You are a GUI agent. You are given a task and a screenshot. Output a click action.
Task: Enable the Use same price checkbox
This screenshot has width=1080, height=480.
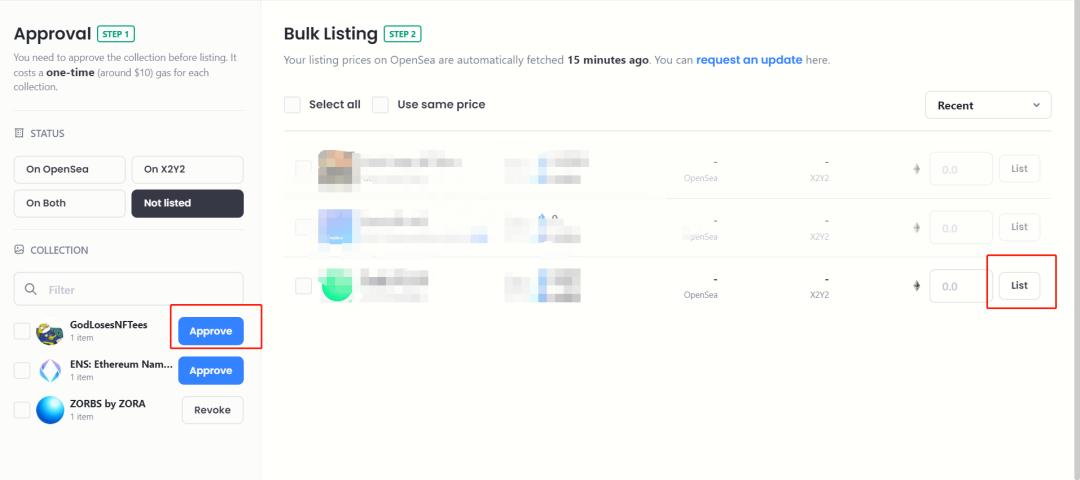click(380, 105)
